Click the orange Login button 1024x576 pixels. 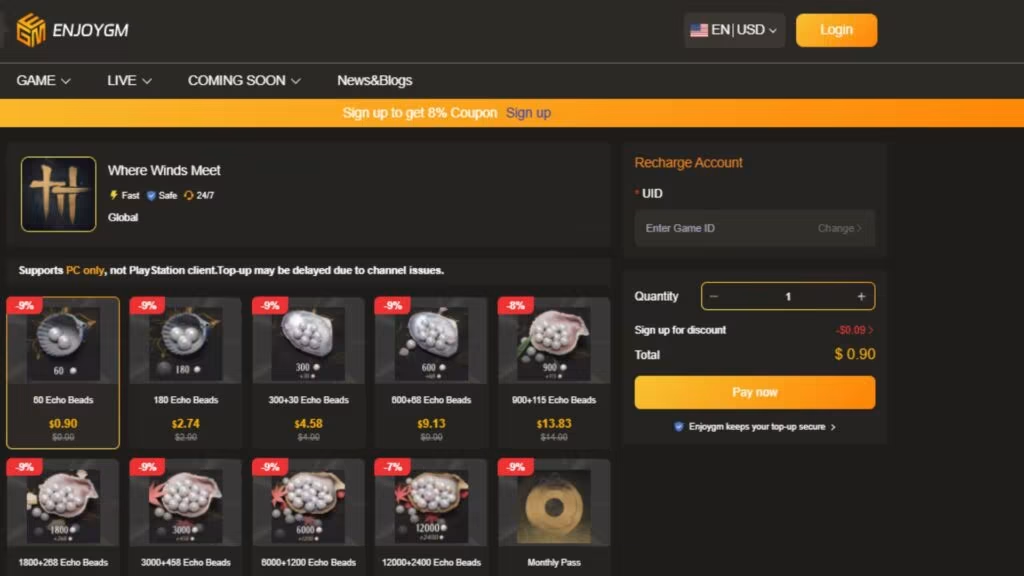pyautogui.click(x=836, y=30)
